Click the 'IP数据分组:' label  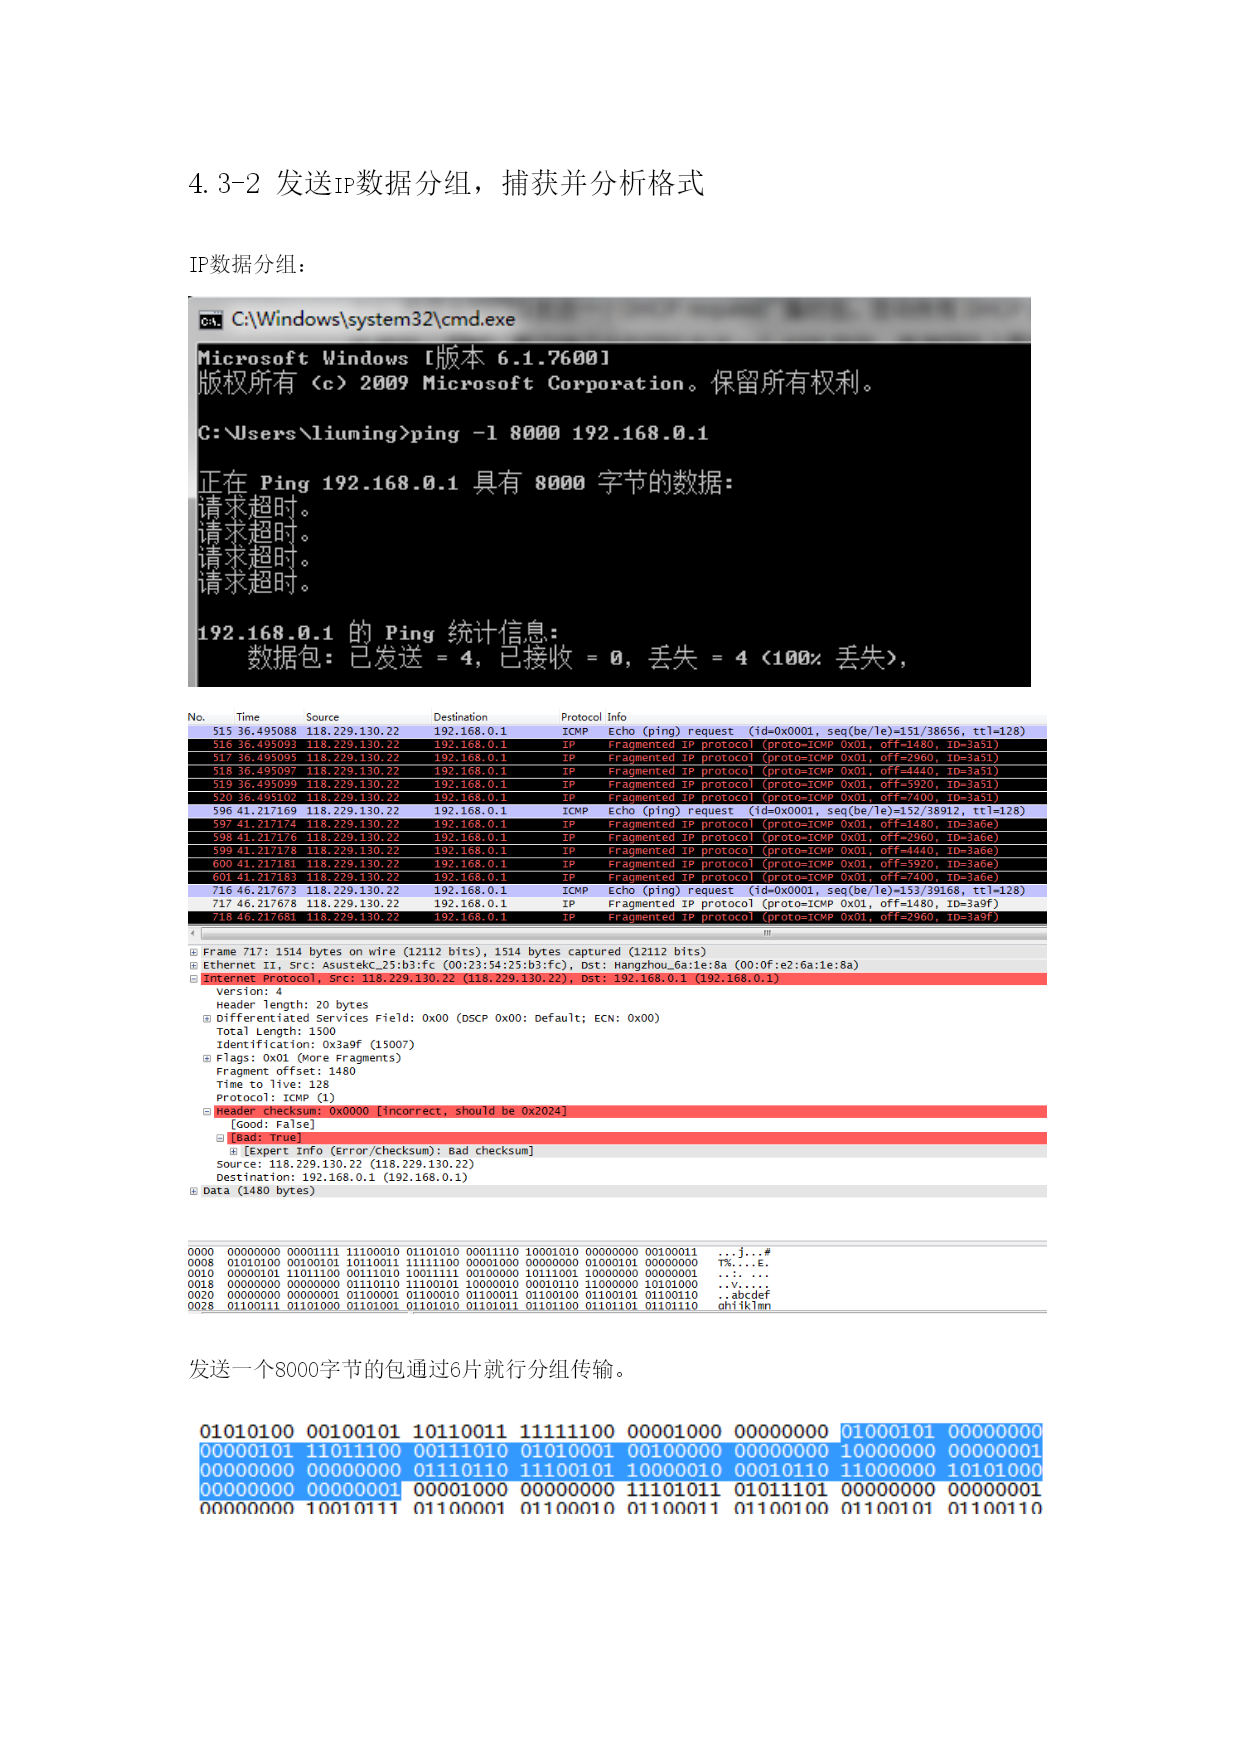pyautogui.click(x=247, y=265)
